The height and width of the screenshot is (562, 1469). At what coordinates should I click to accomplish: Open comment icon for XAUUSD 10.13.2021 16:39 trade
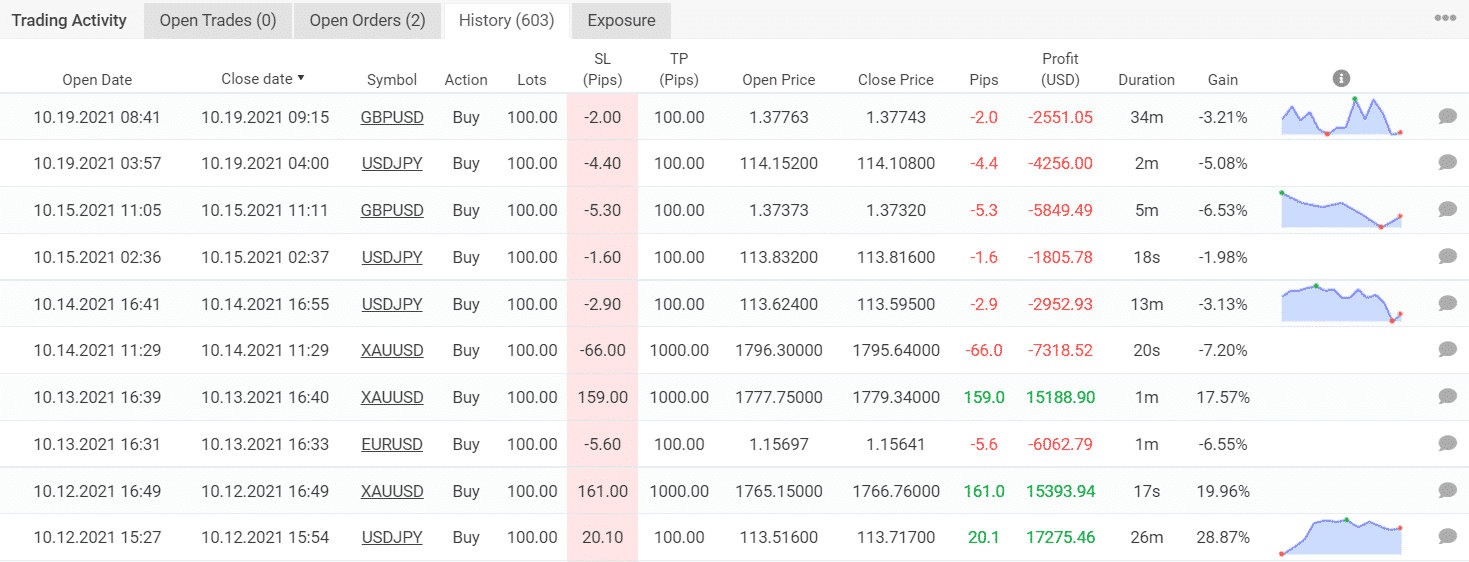click(1447, 397)
